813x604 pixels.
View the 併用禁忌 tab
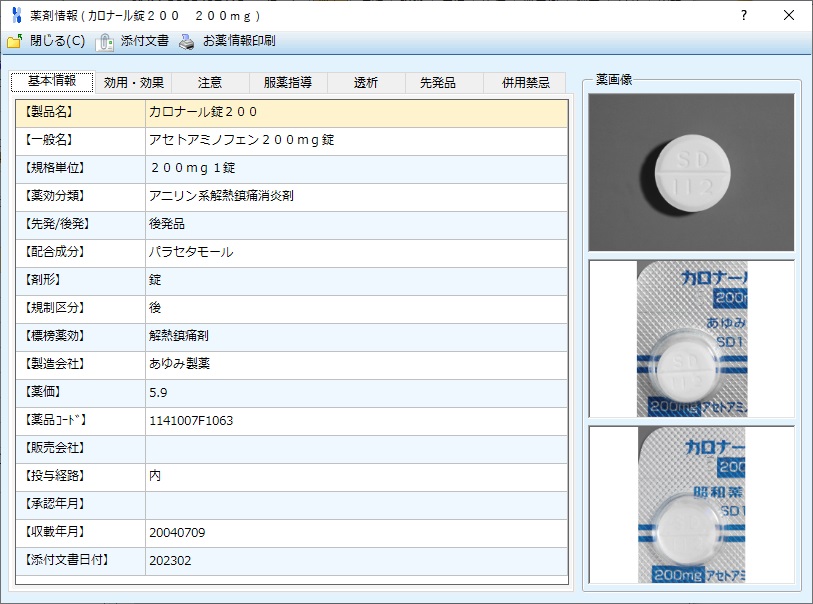525,83
